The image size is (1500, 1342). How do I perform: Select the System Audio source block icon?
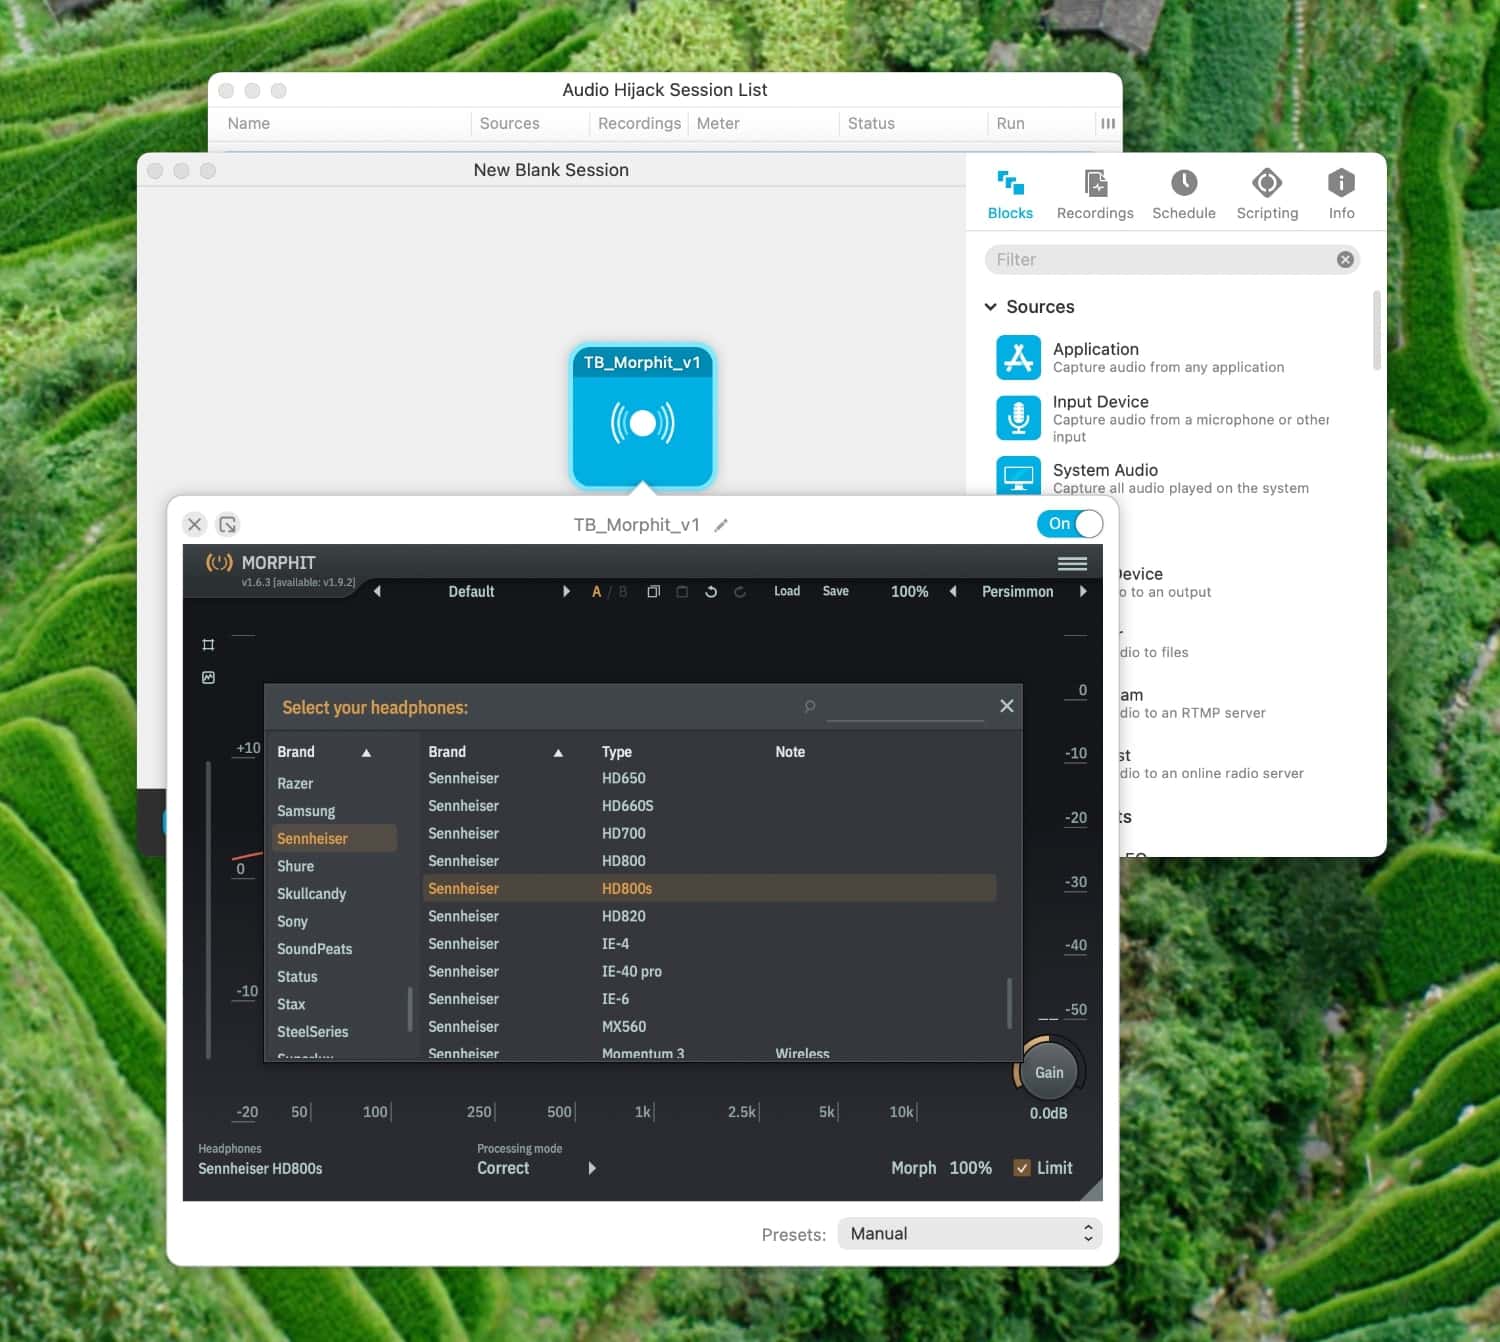click(1018, 476)
